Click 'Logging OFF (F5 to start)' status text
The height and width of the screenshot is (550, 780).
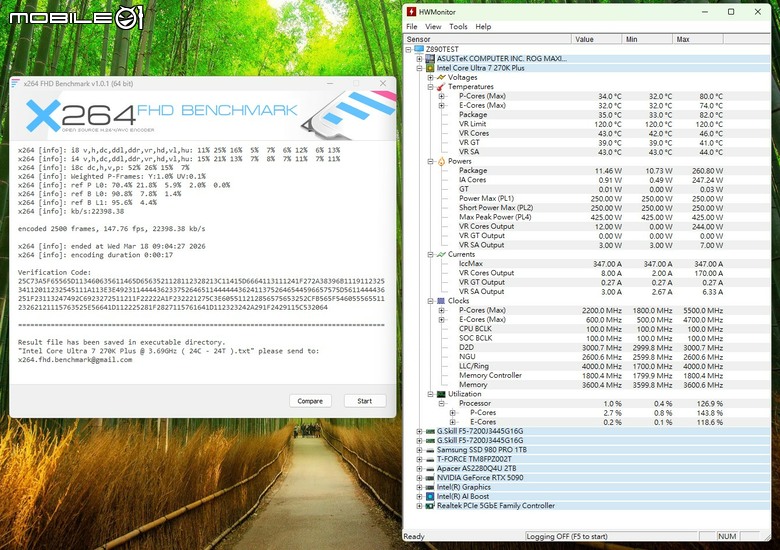click(567, 536)
